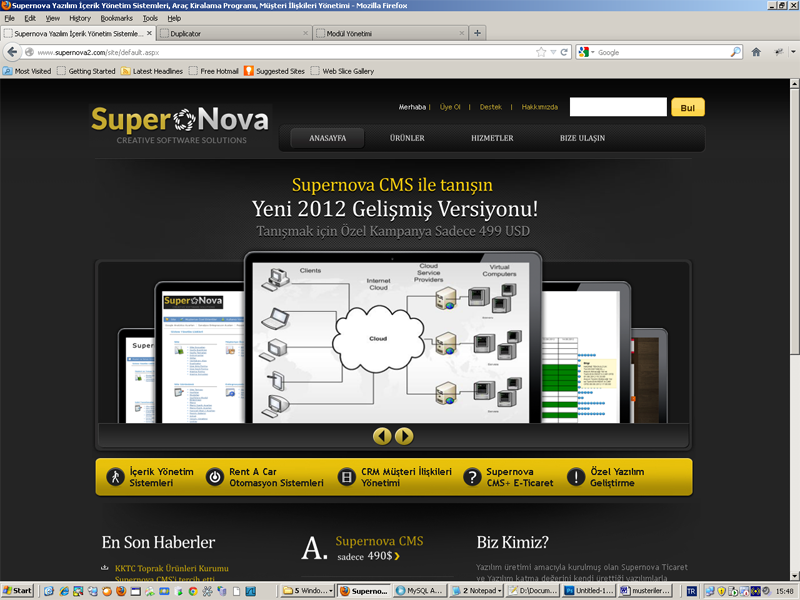Screen dimensions: 800x600
Task: Open the URL history dropdown arrow
Action: pyautogui.click(x=553, y=52)
